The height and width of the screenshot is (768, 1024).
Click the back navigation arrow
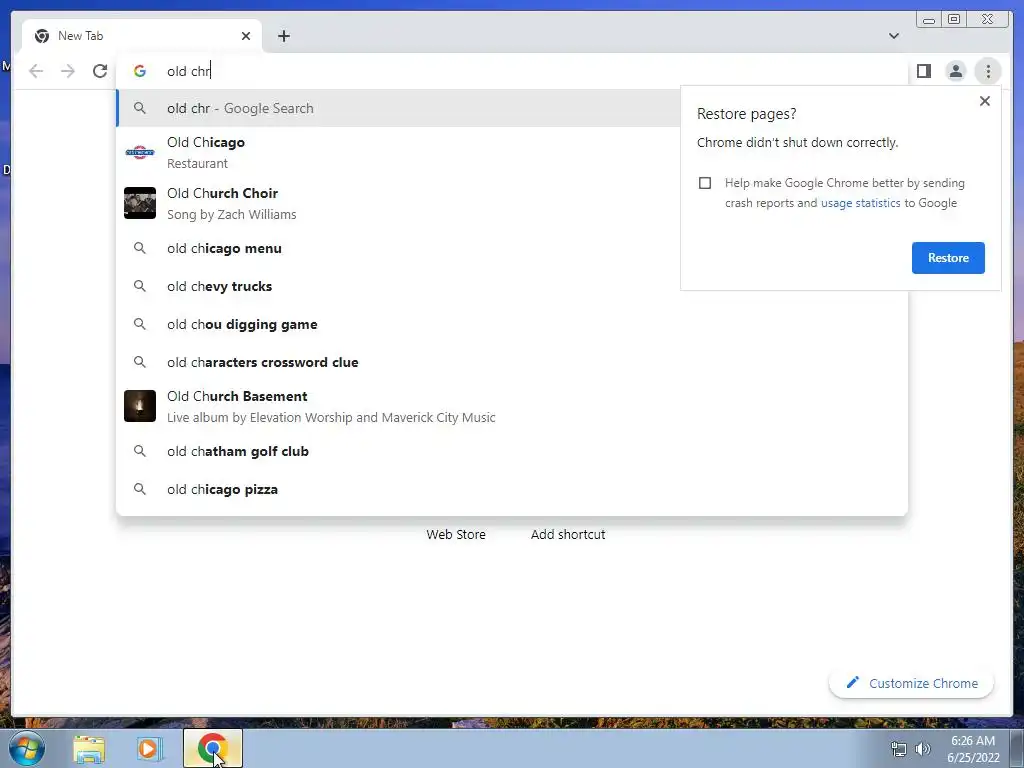point(36,71)
